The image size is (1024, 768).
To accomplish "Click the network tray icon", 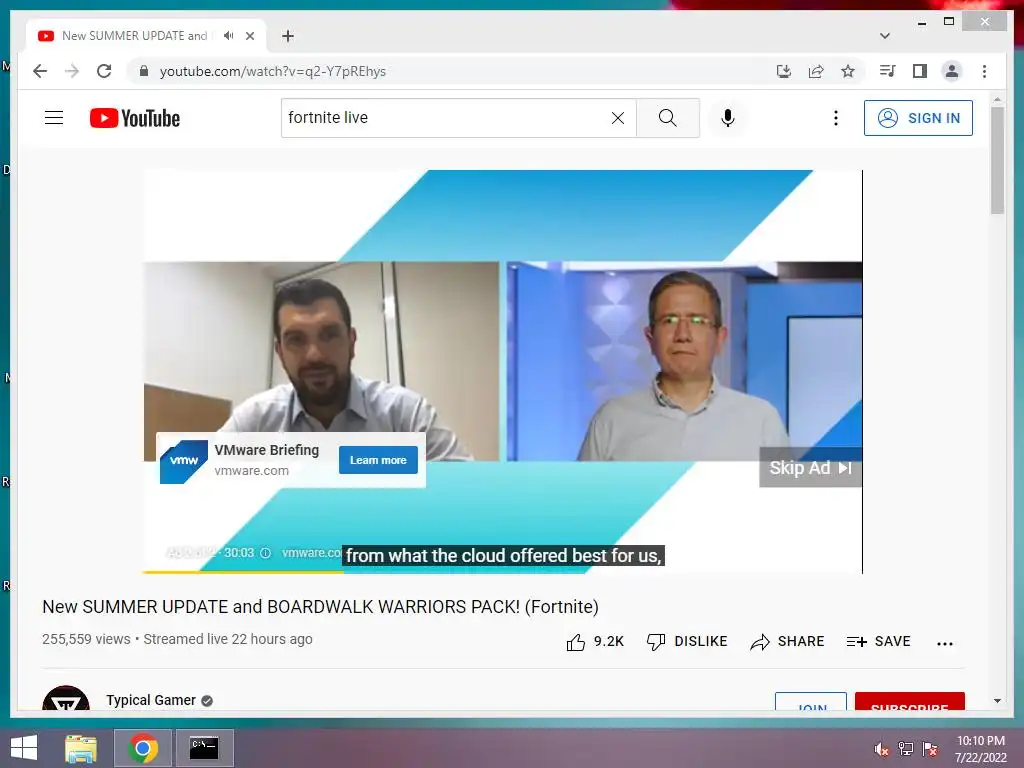I will 906,749.
